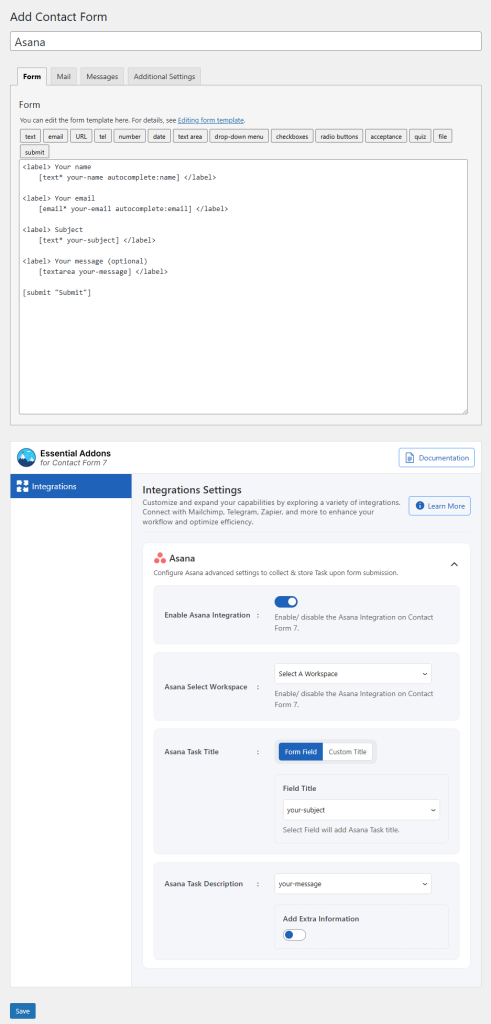Image resolution: width=491 pixels, height=1024 pixels.
Task: Switch to the Messages tab
Action: click(x=102, y=76)
